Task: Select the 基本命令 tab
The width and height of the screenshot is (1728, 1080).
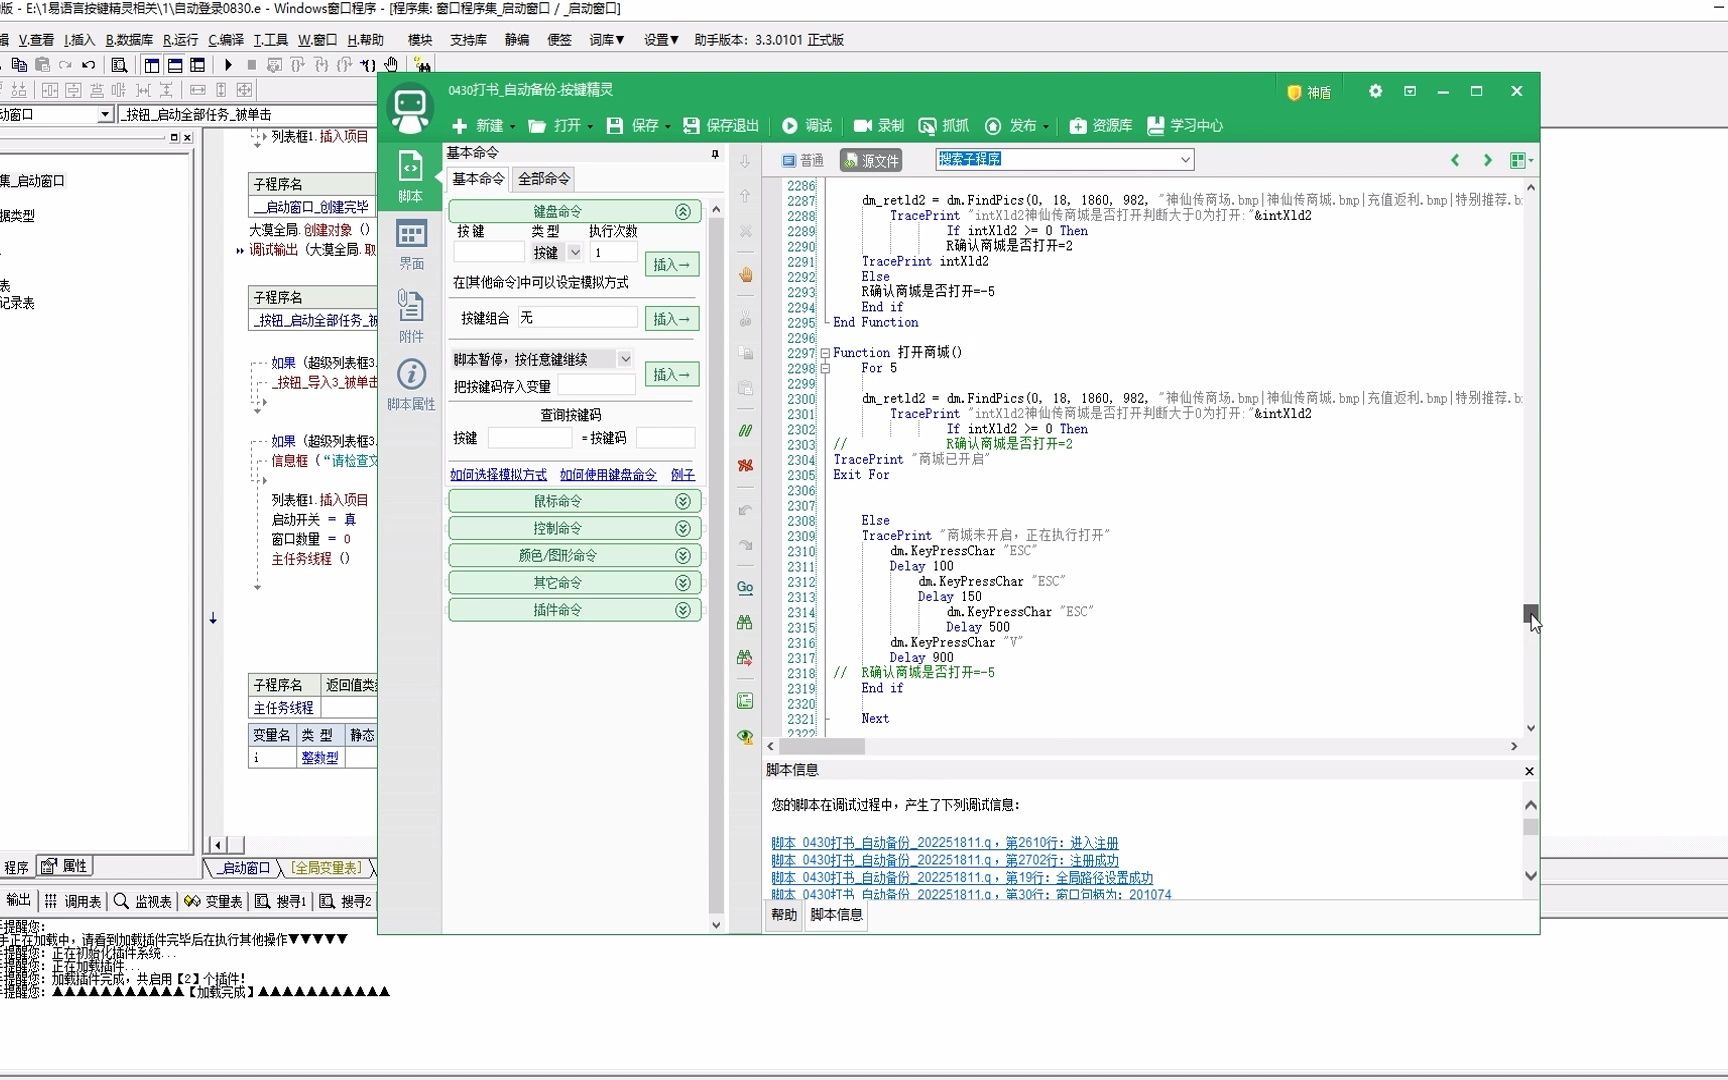Action: [478, 179]
